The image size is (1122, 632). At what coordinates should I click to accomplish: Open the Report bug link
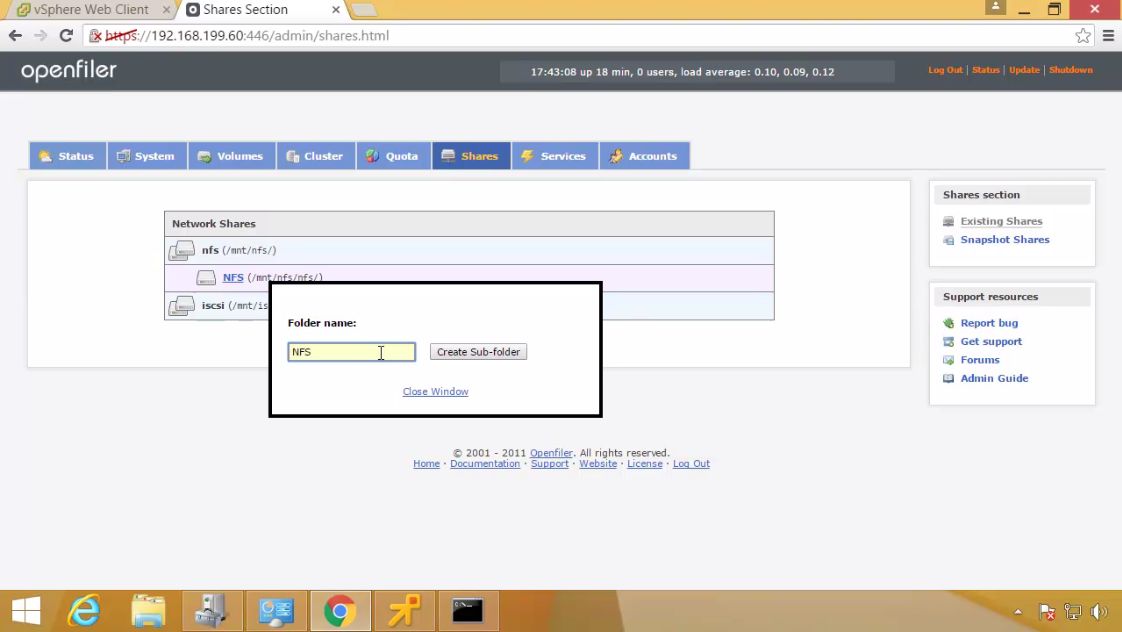point(989,323)
